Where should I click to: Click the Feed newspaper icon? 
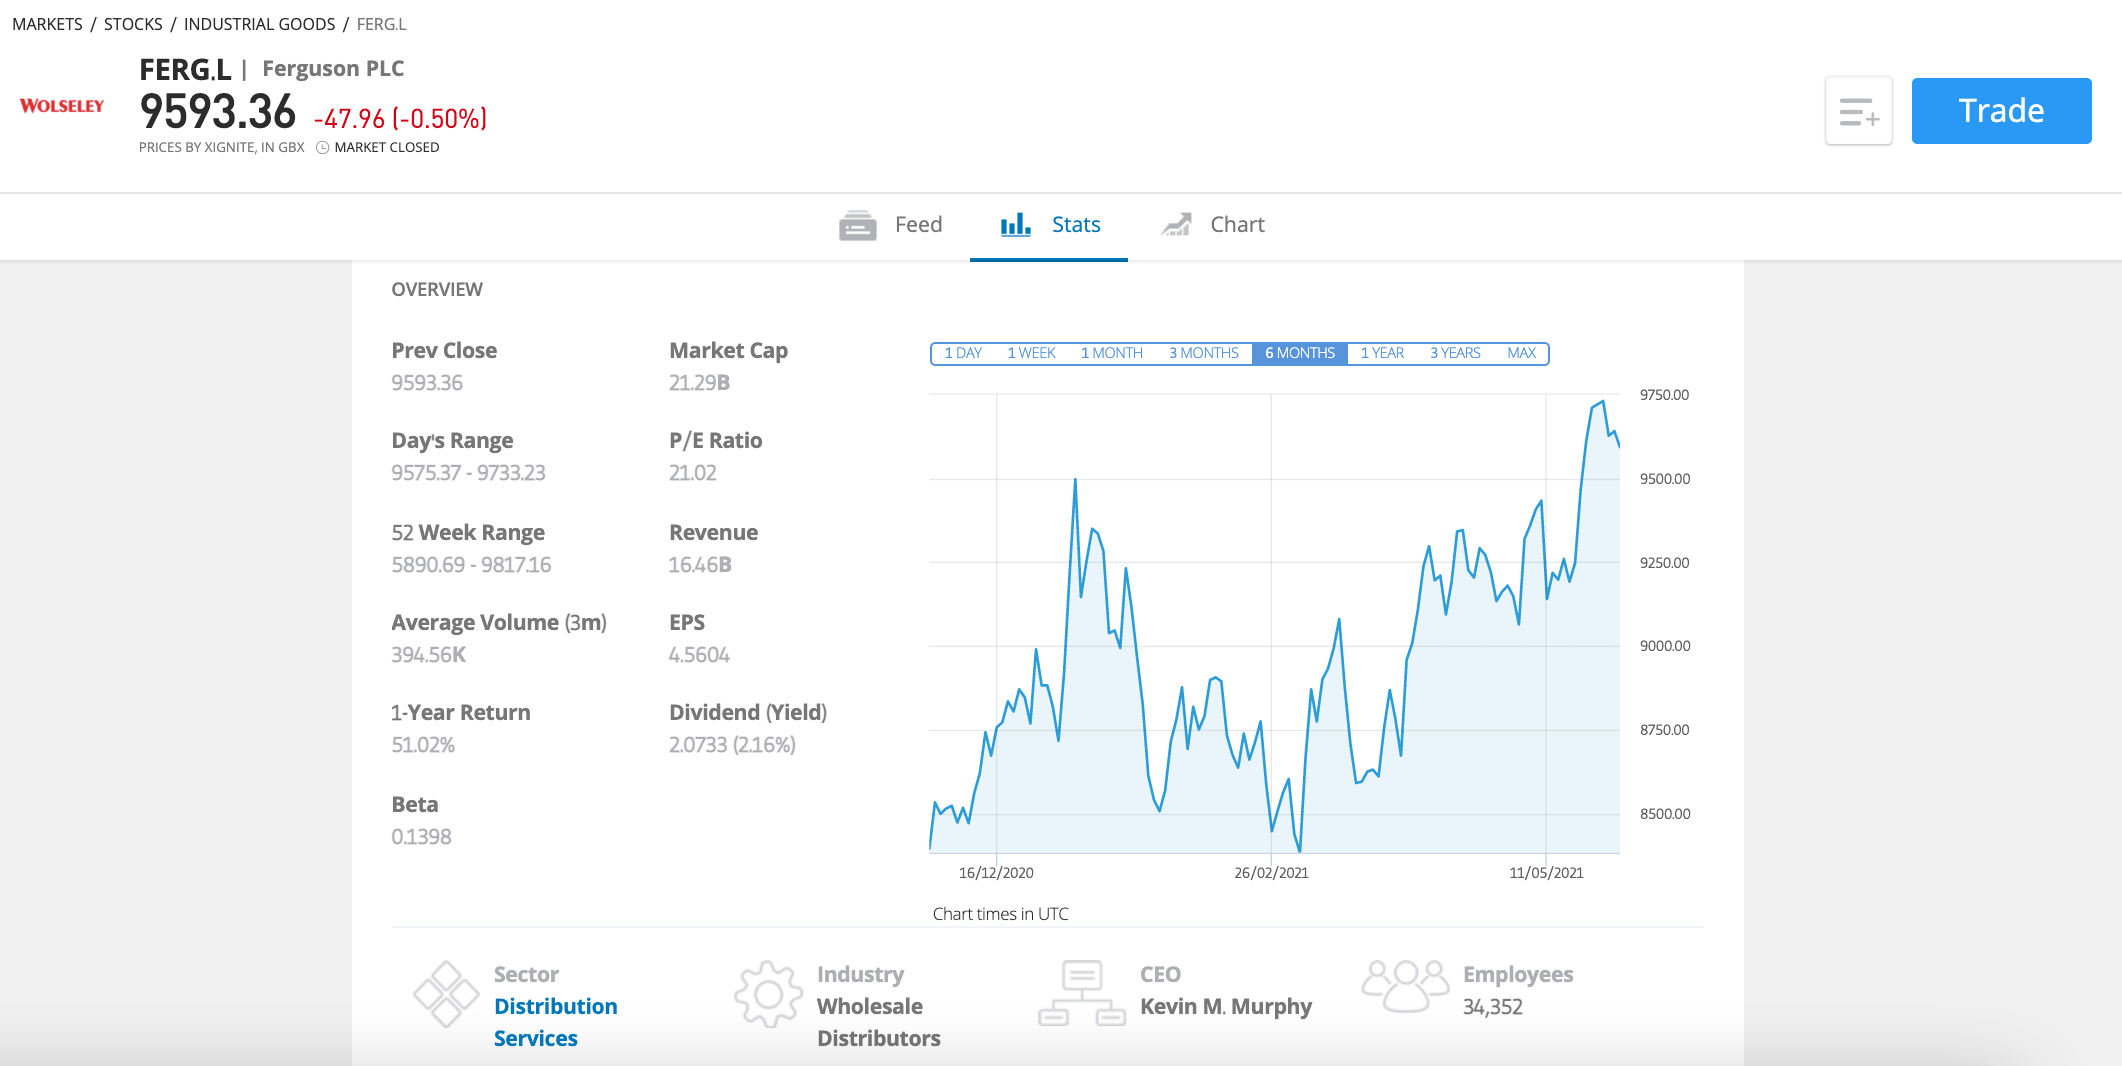pyautogui.click(x=857, y=225)
